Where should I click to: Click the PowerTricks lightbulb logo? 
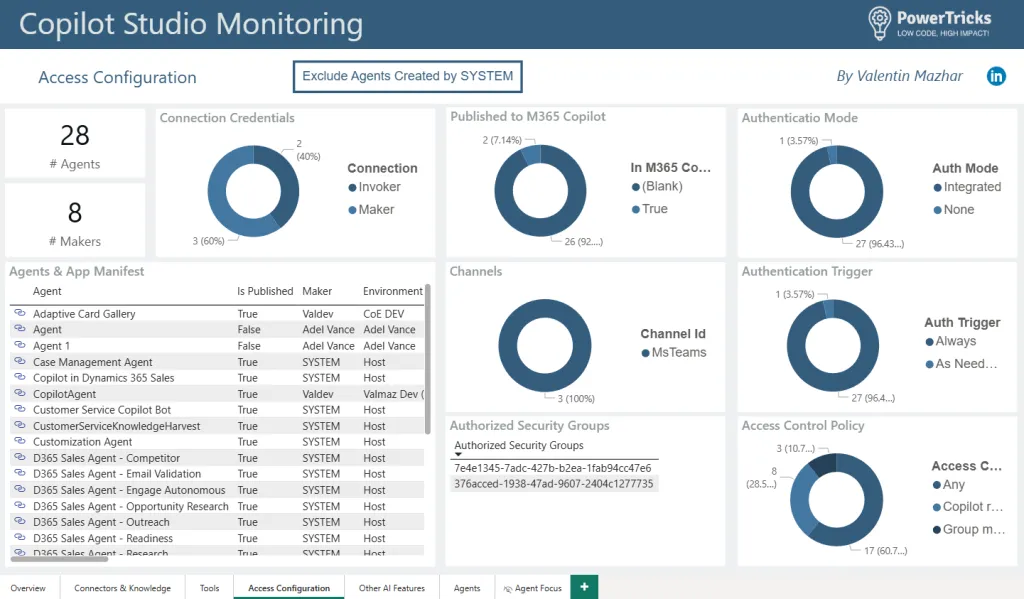tap(879, 23)
